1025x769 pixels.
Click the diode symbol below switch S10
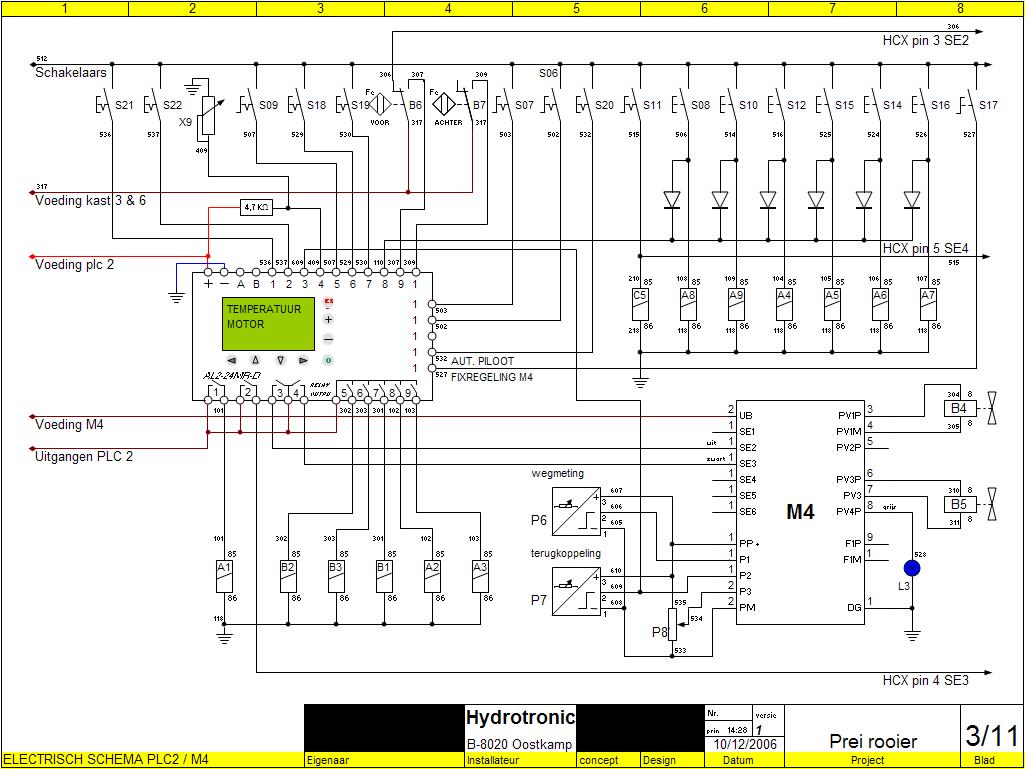pos(719,199)
